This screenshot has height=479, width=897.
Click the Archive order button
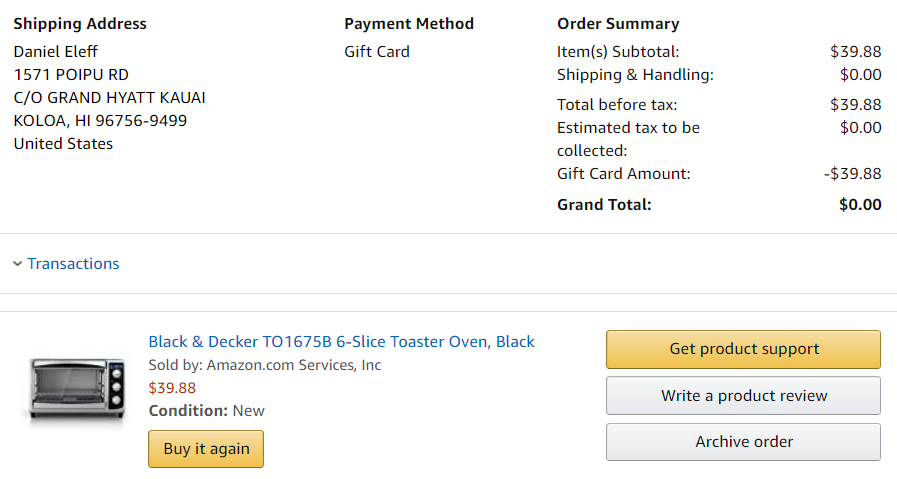(744, 442)
